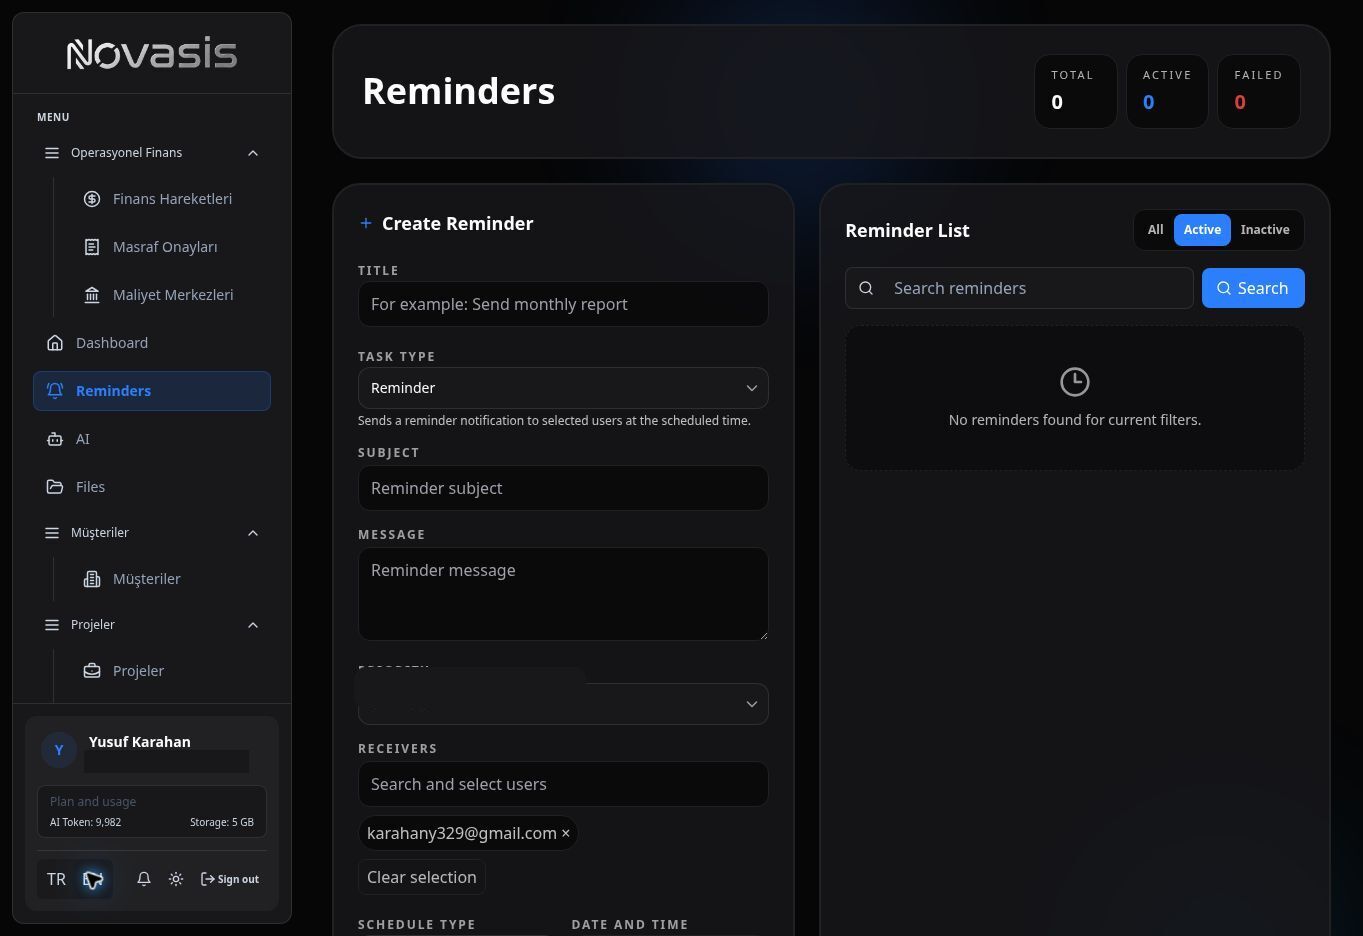The height and width of the screenshot is (936, 1363).
Task: Click the "AI Token: 9,982" text
Action: point(85,822)
